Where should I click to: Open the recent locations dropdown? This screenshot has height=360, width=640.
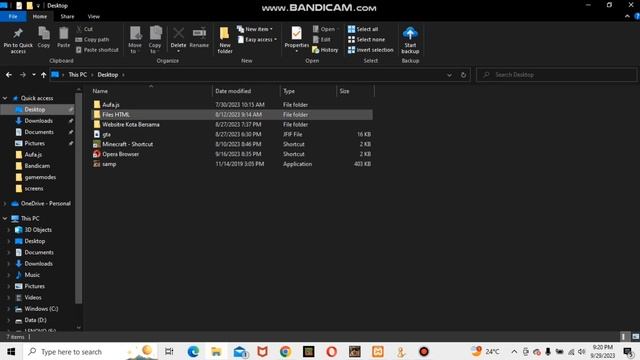click(x=33, y=75)
